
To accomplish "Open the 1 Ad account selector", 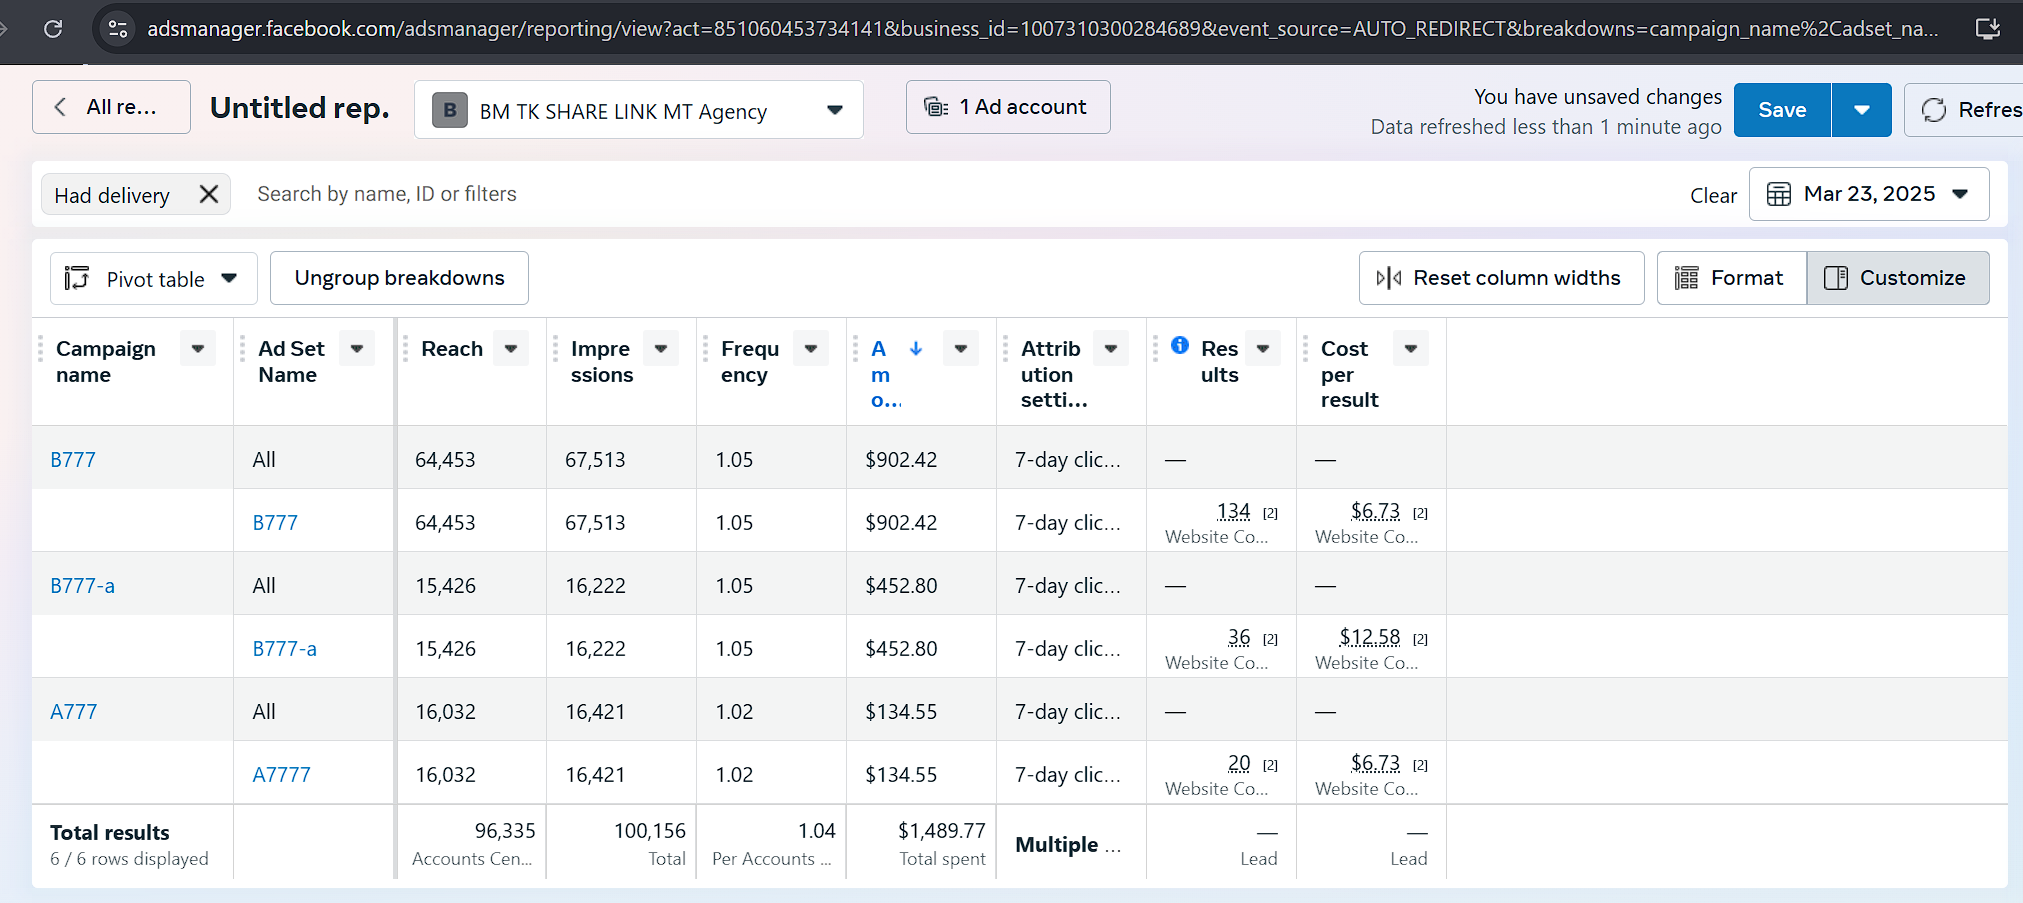I will click(x=1007, y=107).
